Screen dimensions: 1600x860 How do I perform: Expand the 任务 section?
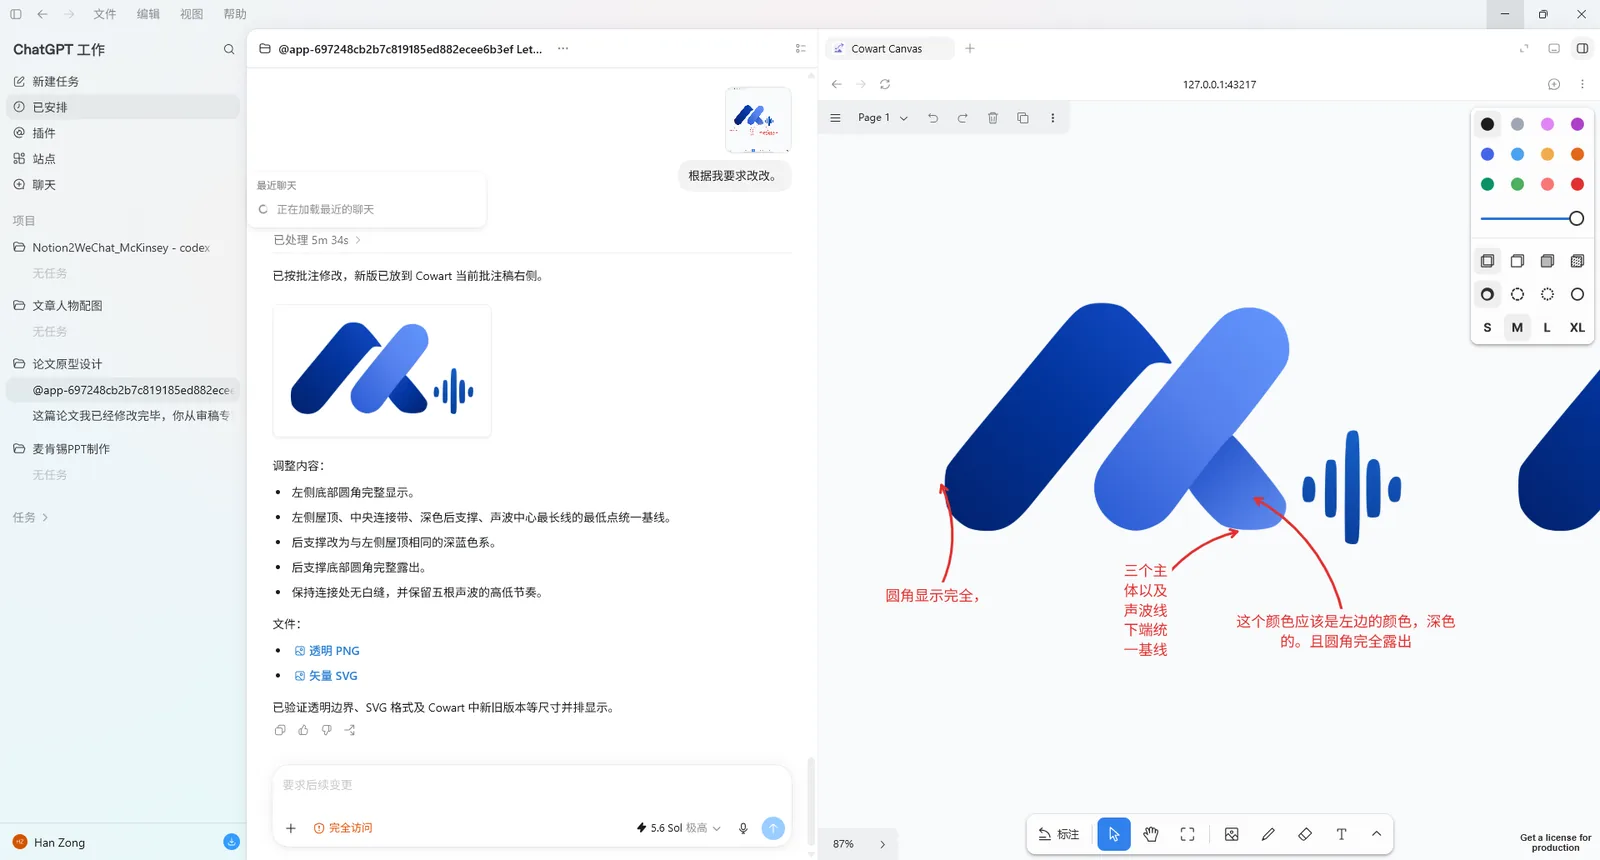[x=30, y=517]
